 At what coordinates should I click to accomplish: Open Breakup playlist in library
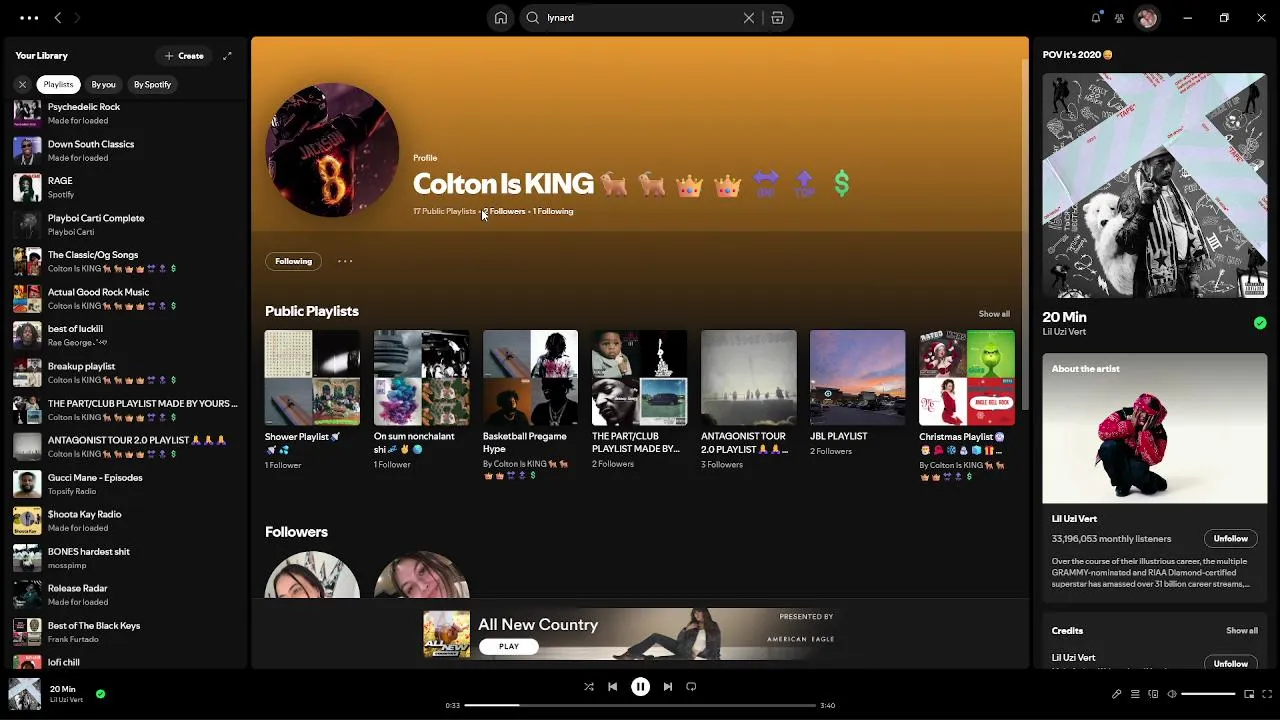tap(125, 372)
